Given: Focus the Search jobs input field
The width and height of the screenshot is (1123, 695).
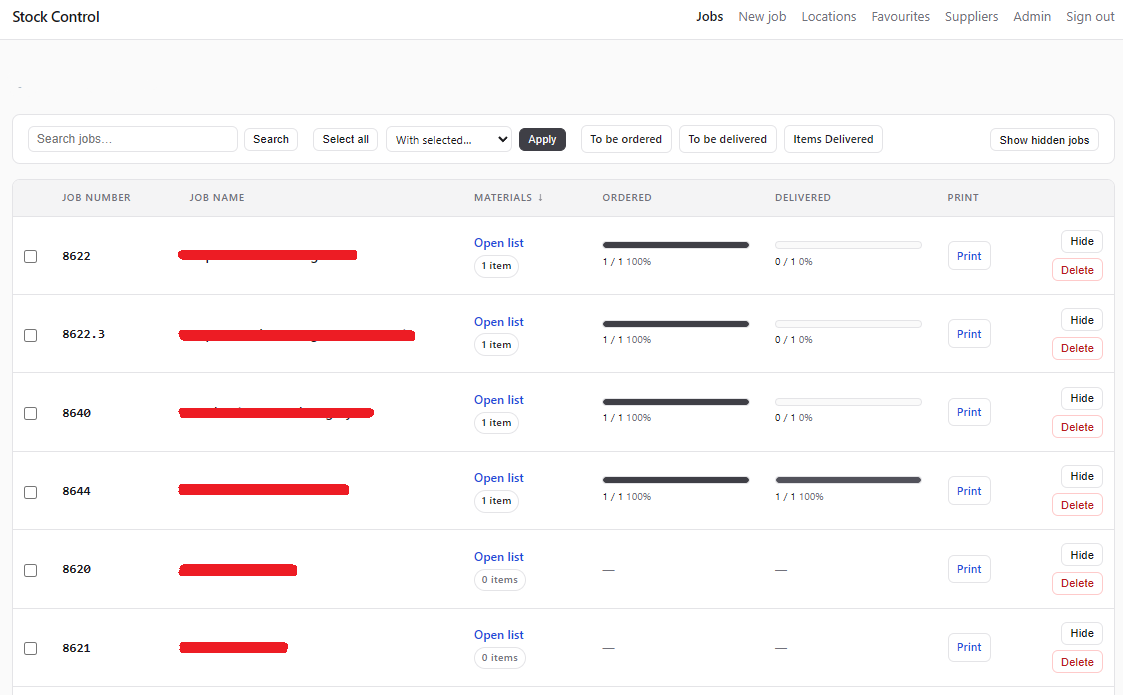Looking at the screenshot, I should tap(132, 139).
